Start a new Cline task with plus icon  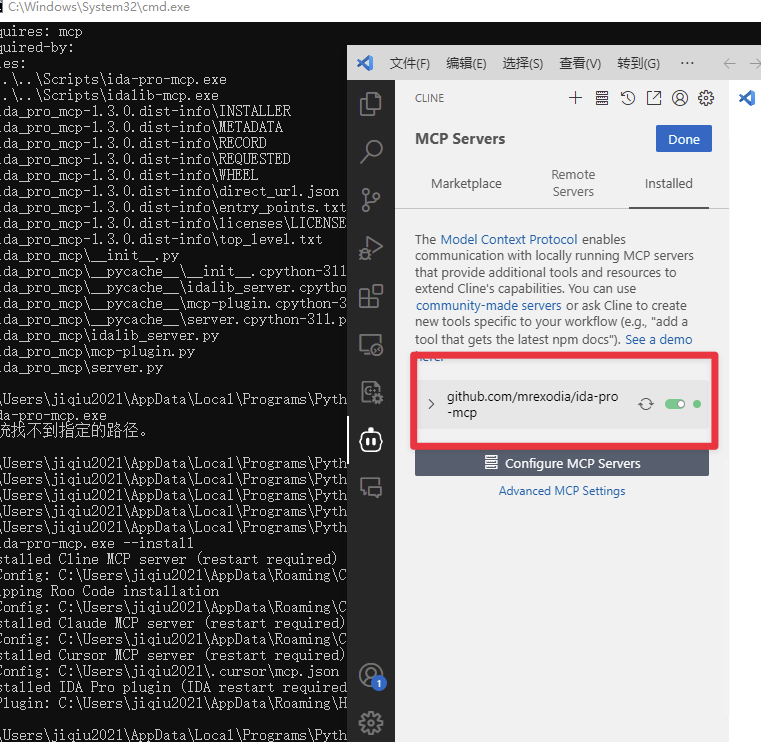point(575,98)
